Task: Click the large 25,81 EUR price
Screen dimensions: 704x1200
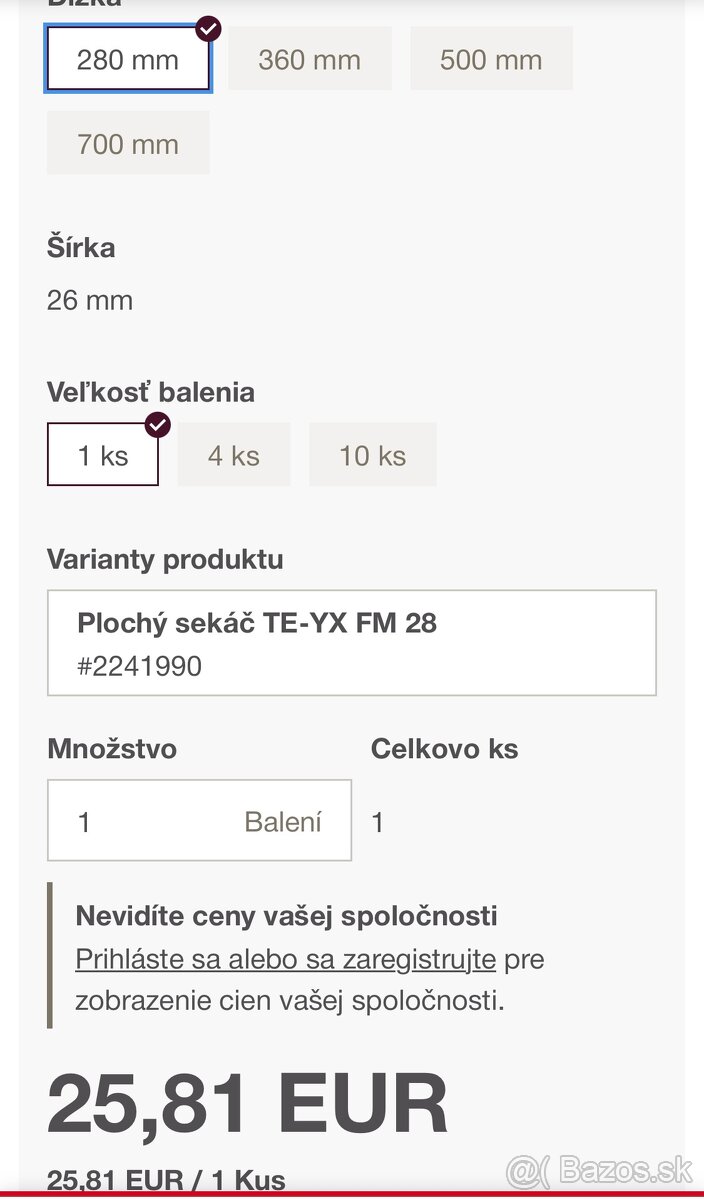Action: pos(247,1105)
